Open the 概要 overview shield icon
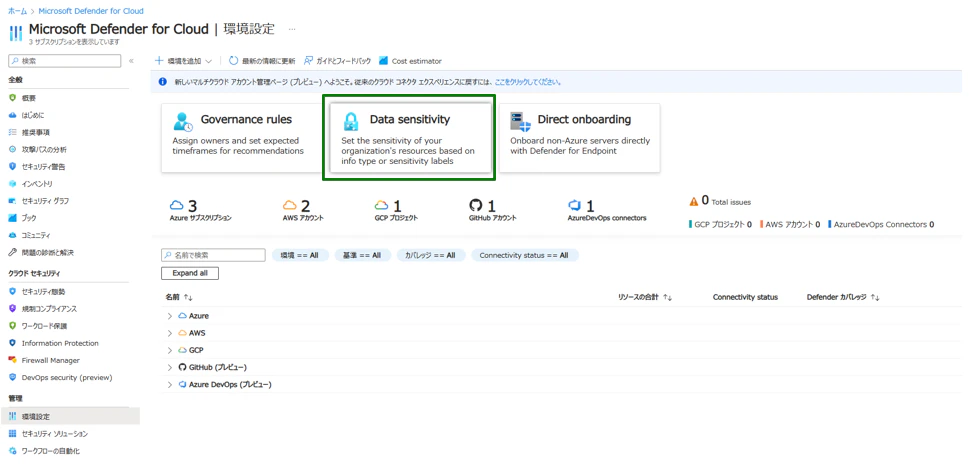973x465 pixels. [x=12, y=98]
